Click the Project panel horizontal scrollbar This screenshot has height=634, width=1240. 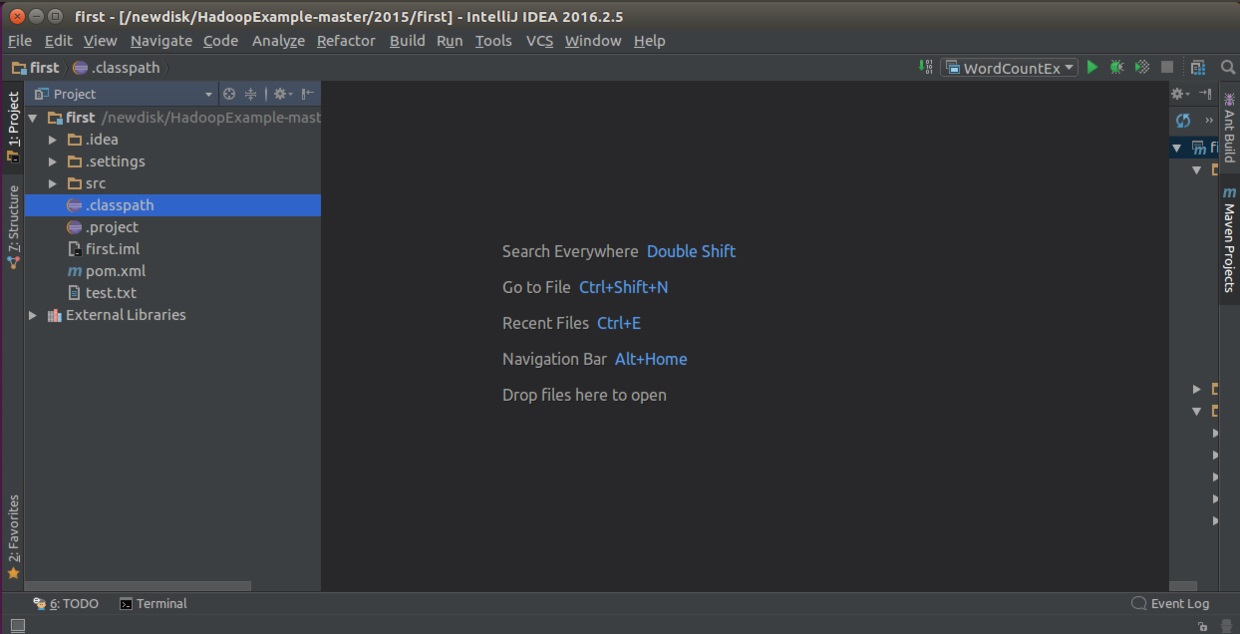pos(138,586)
